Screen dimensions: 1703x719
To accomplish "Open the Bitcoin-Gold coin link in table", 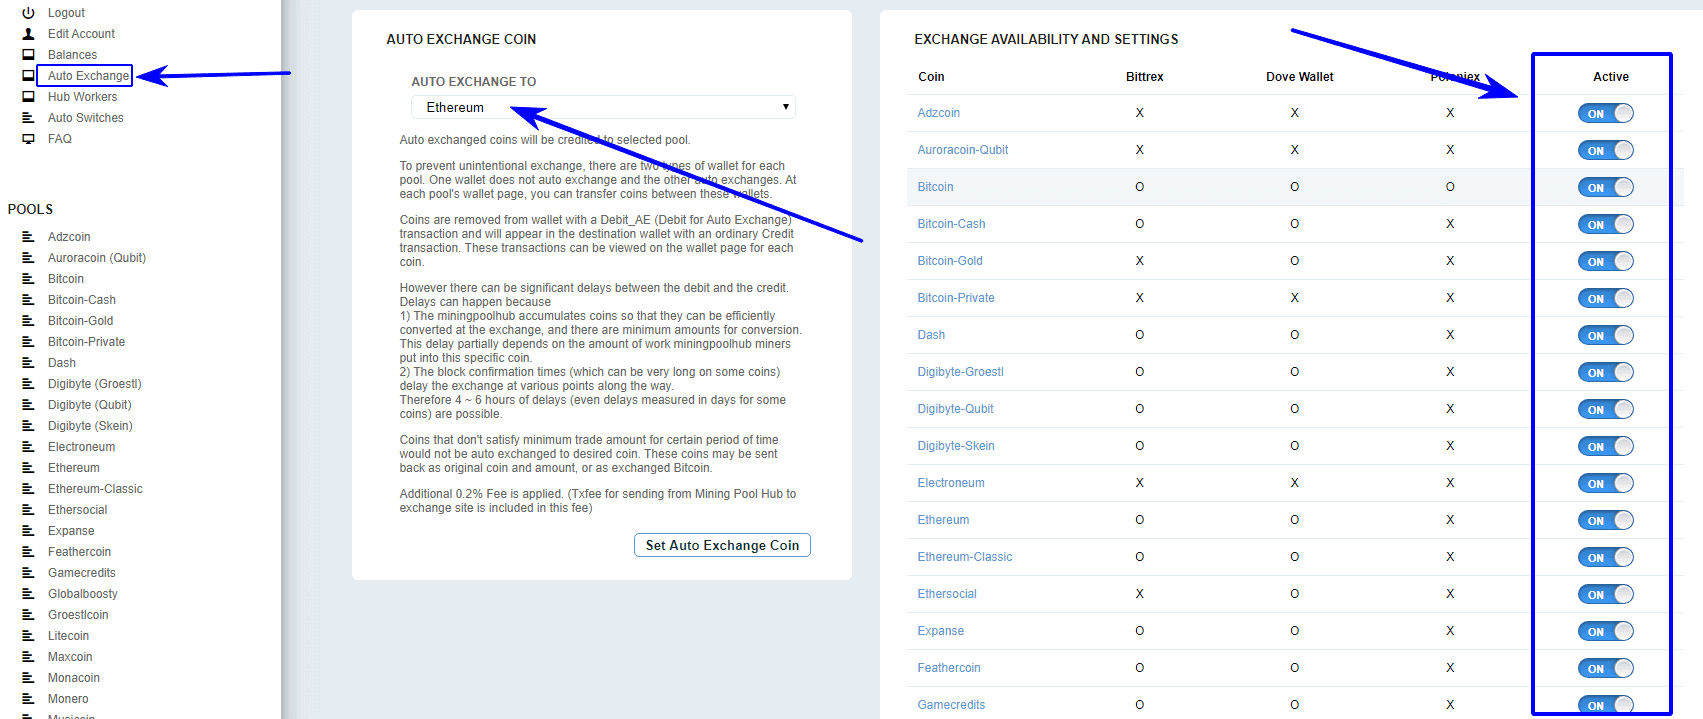I will (x=950, y=261).
